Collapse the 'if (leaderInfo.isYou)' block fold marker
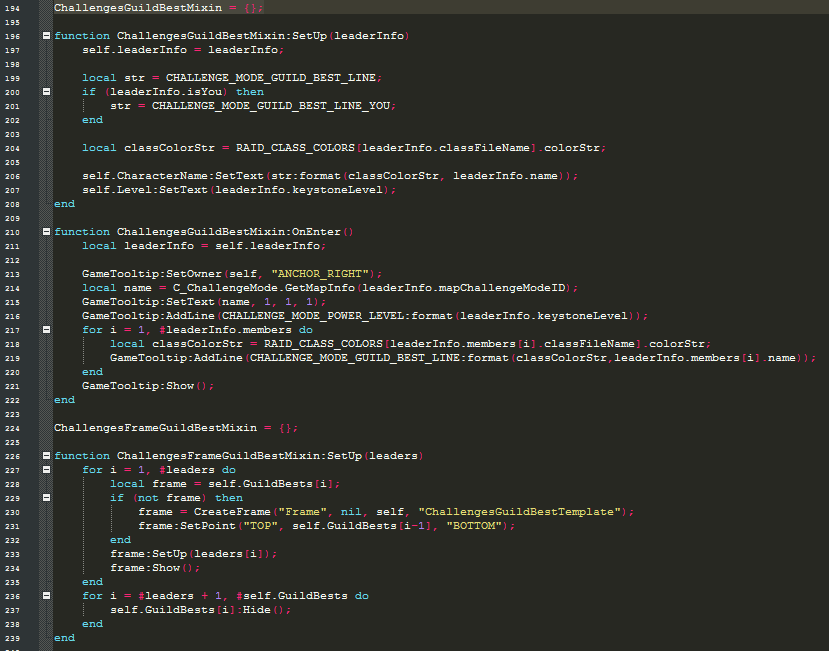 46,92
